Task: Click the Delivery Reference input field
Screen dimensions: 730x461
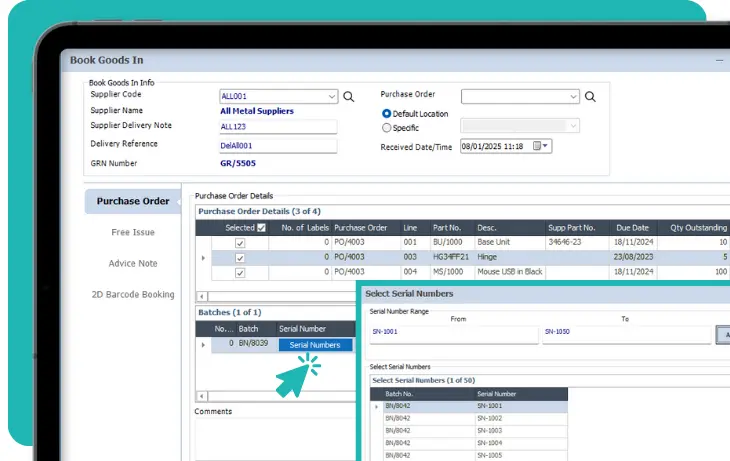Action: point(278,146)
